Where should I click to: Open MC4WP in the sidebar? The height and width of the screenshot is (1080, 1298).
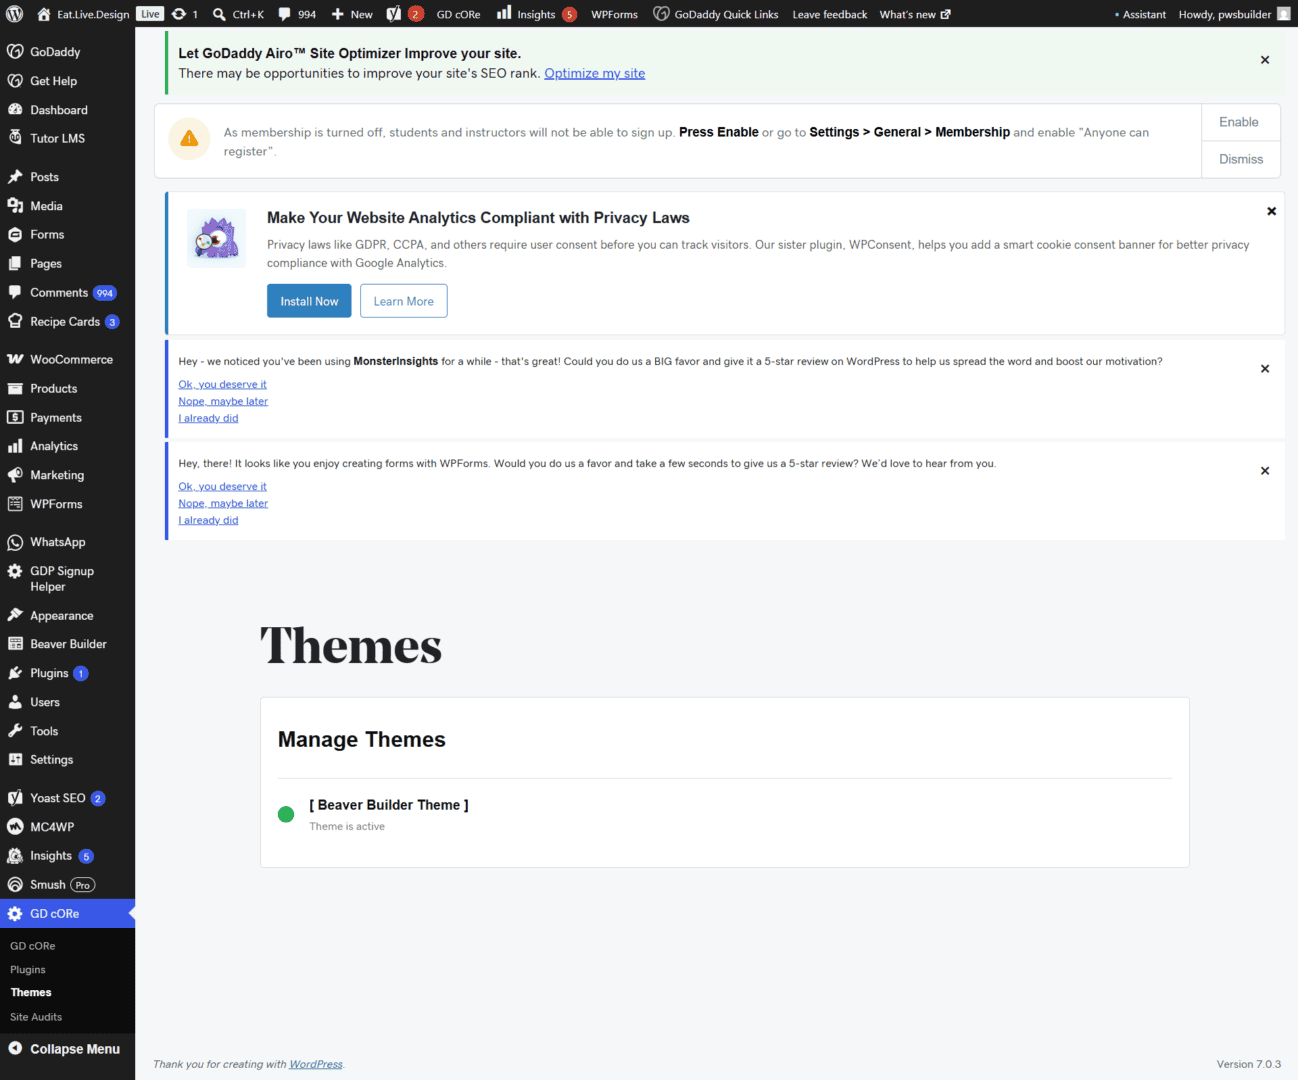67,828
